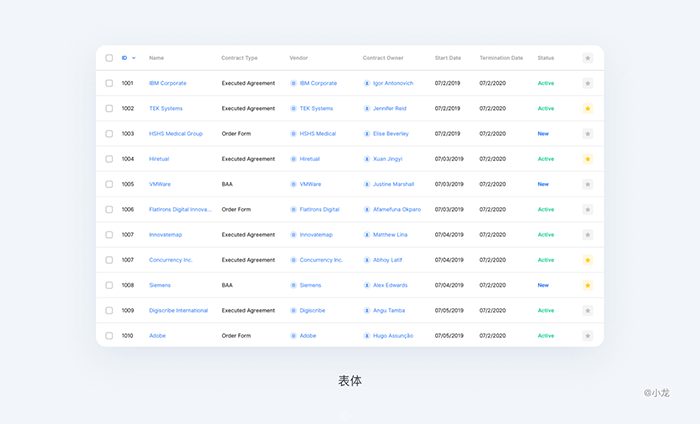The height and width of the screenshot is (424, 700).
Task: Click person icon beside Matthew Lina
Action: click(x=367, y=235)
